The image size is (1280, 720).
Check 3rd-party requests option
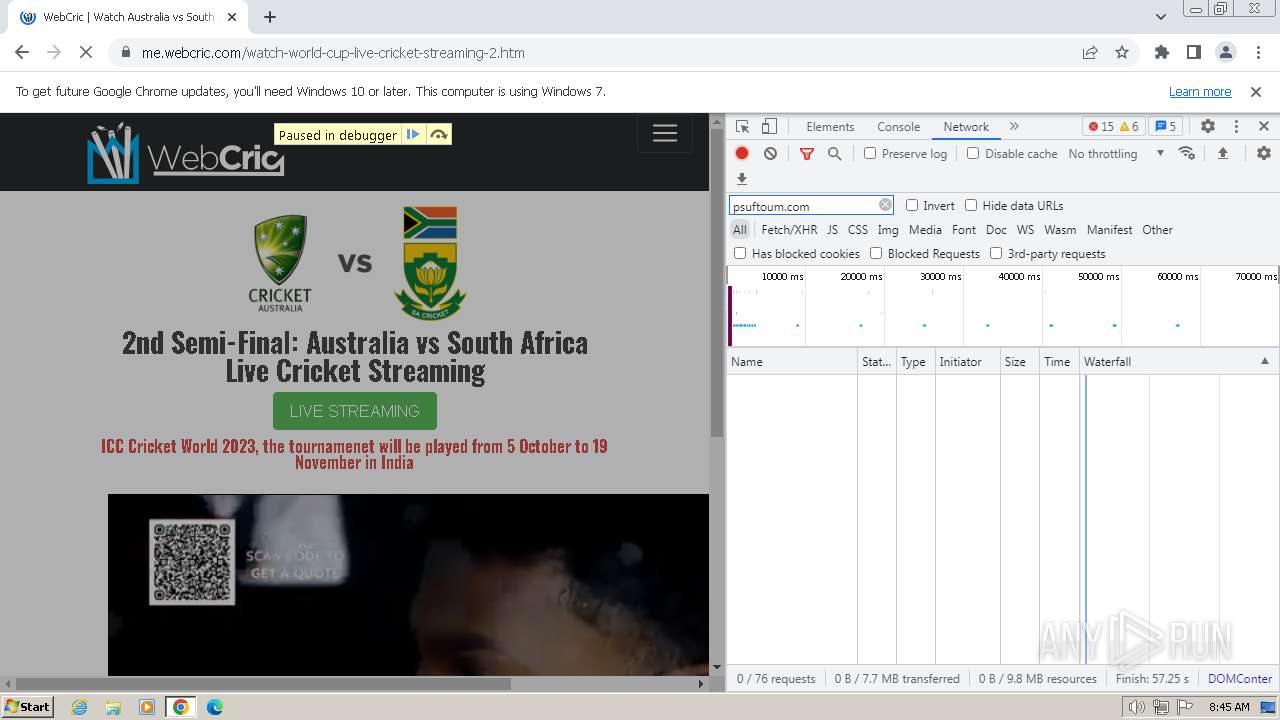click(996, 253)
